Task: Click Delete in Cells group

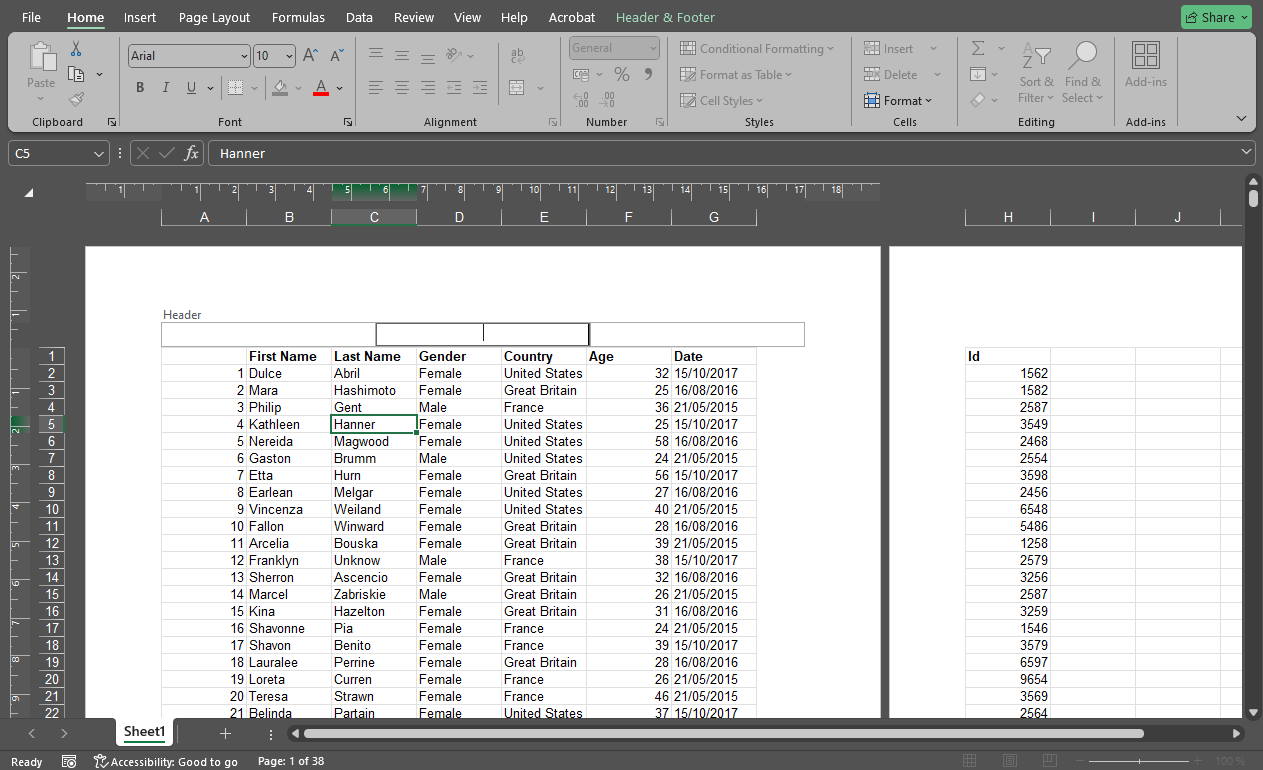Action: coord(892,75)
